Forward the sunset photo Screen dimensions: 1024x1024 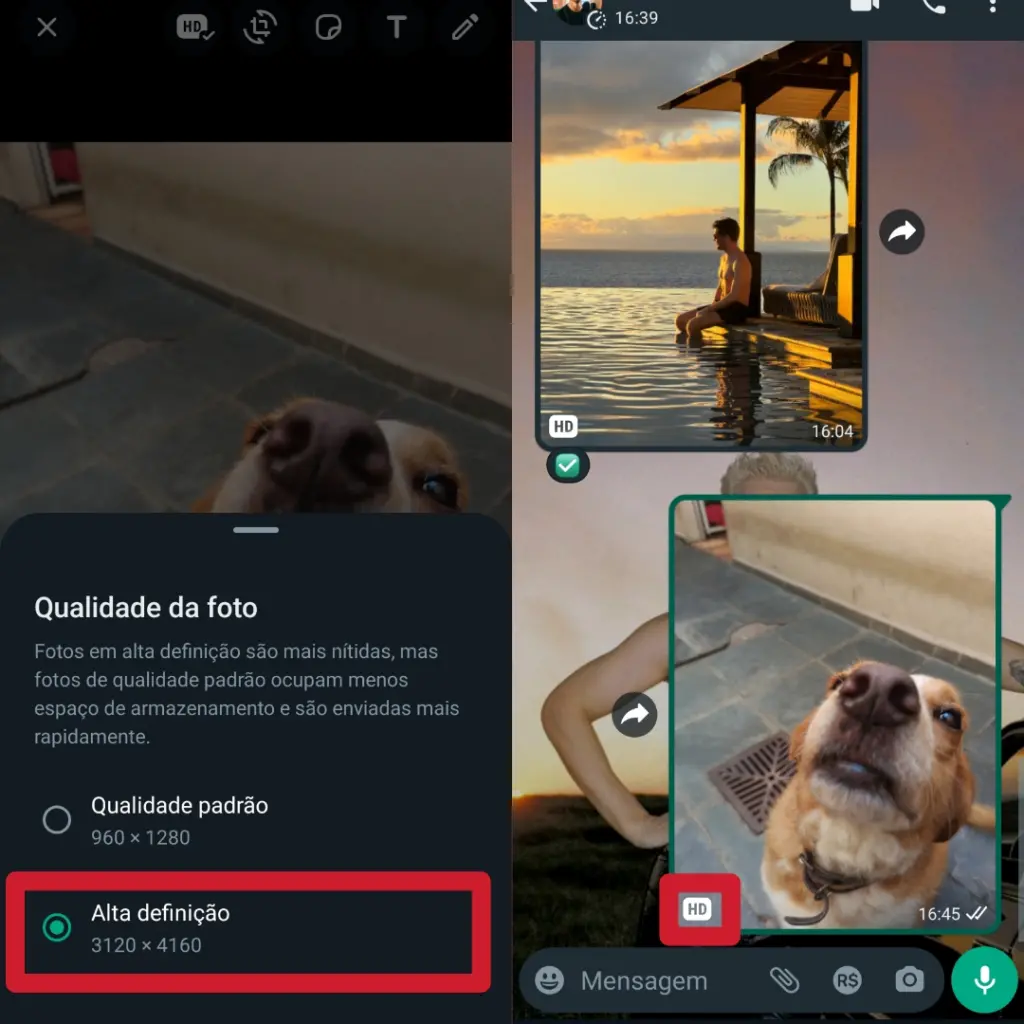(902, 232)
